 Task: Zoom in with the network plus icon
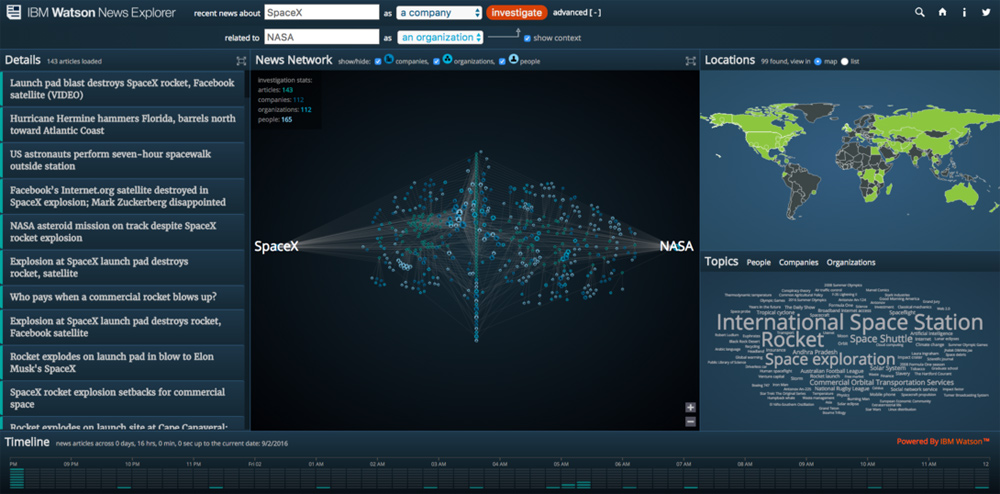(x=691, y=407)
